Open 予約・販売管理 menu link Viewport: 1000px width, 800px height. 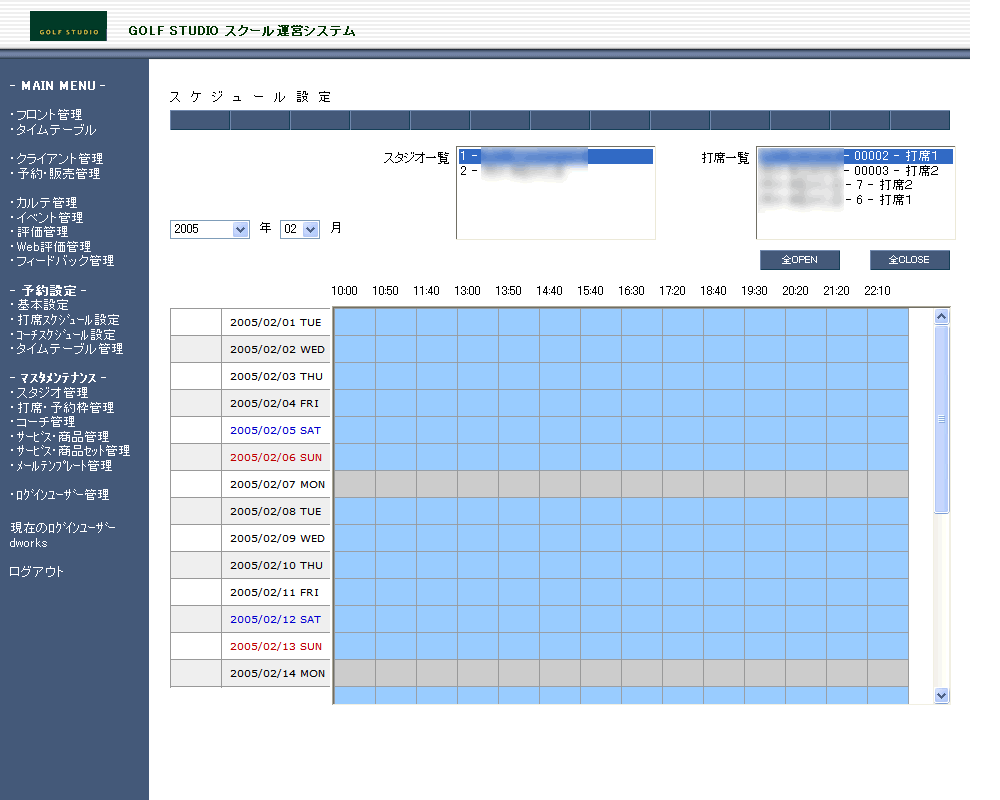click(x=58, y=174)
